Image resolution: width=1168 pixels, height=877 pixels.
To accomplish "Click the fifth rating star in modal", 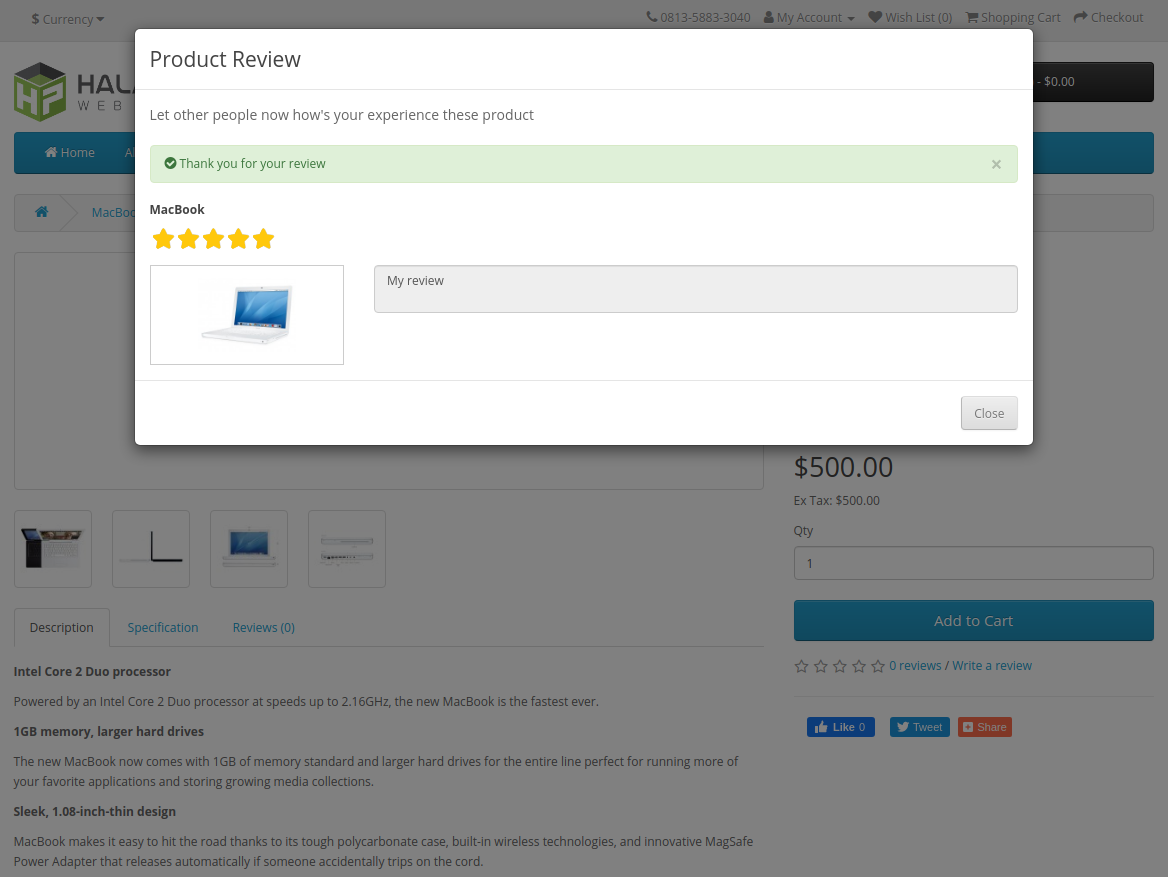I will pos(263,239).
